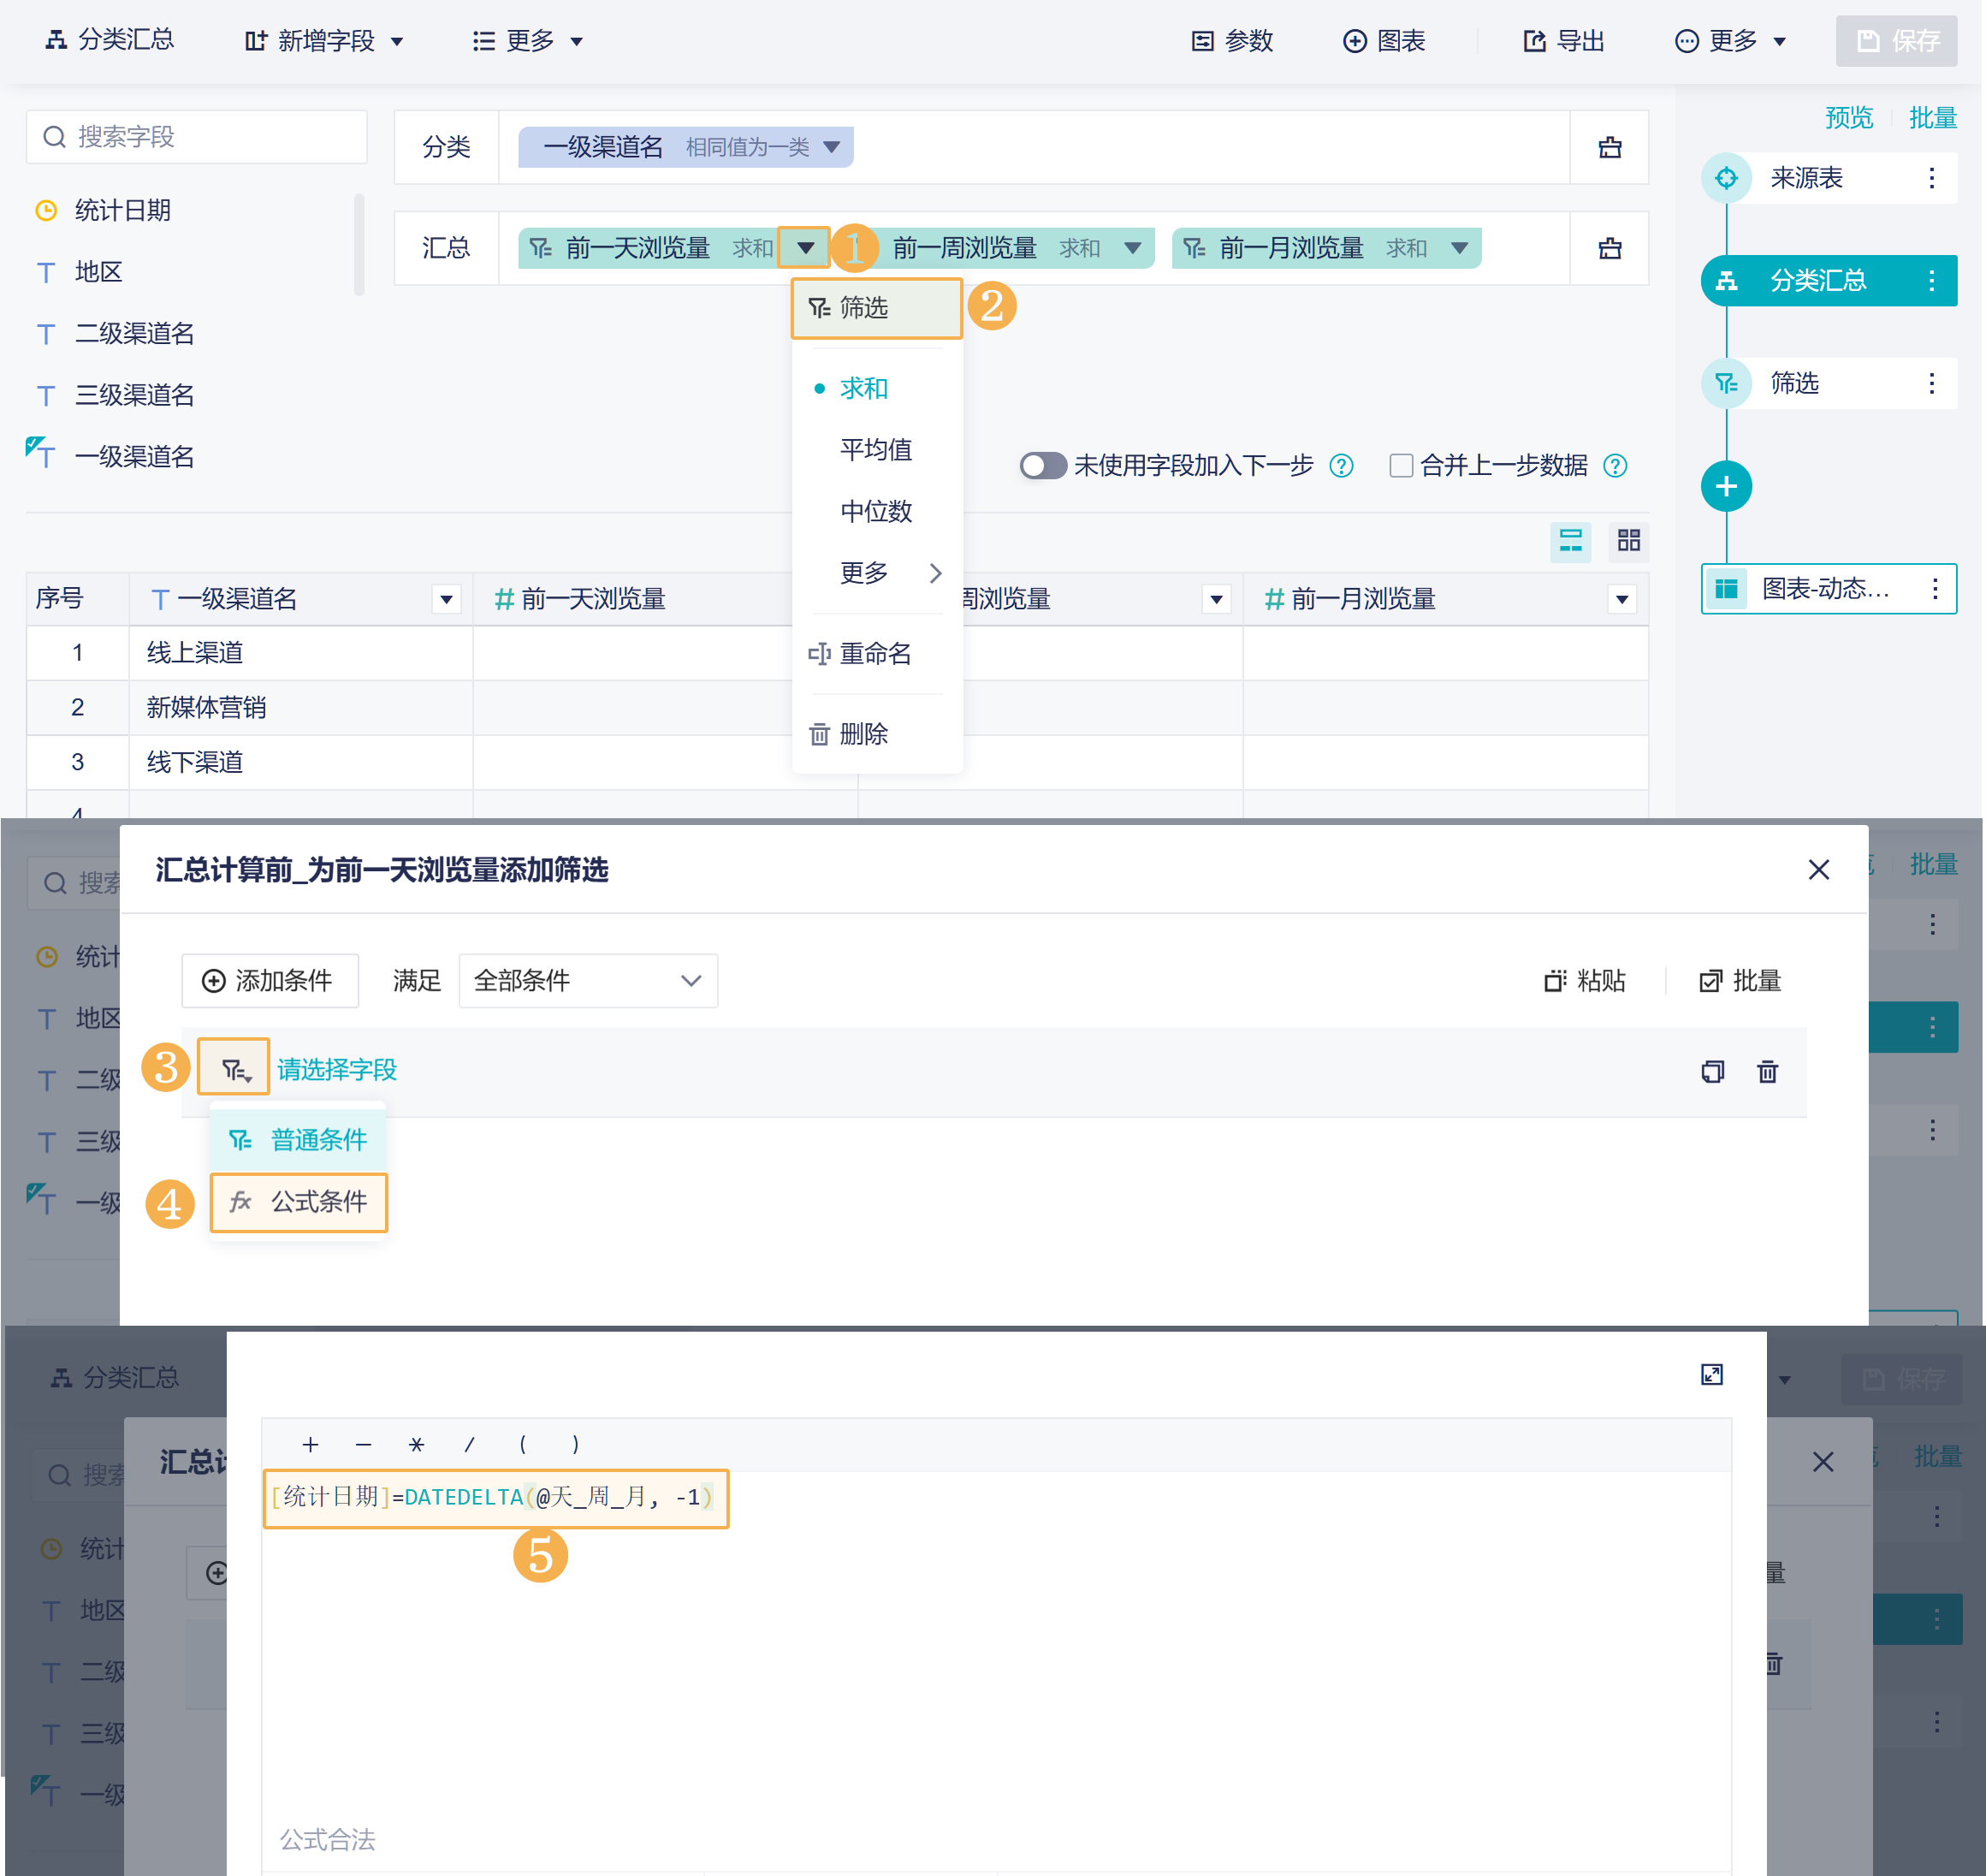
Task: Toggle 未使用字段加入下一步 switch
Action: pyautogui.click(x=1042, y=466)
